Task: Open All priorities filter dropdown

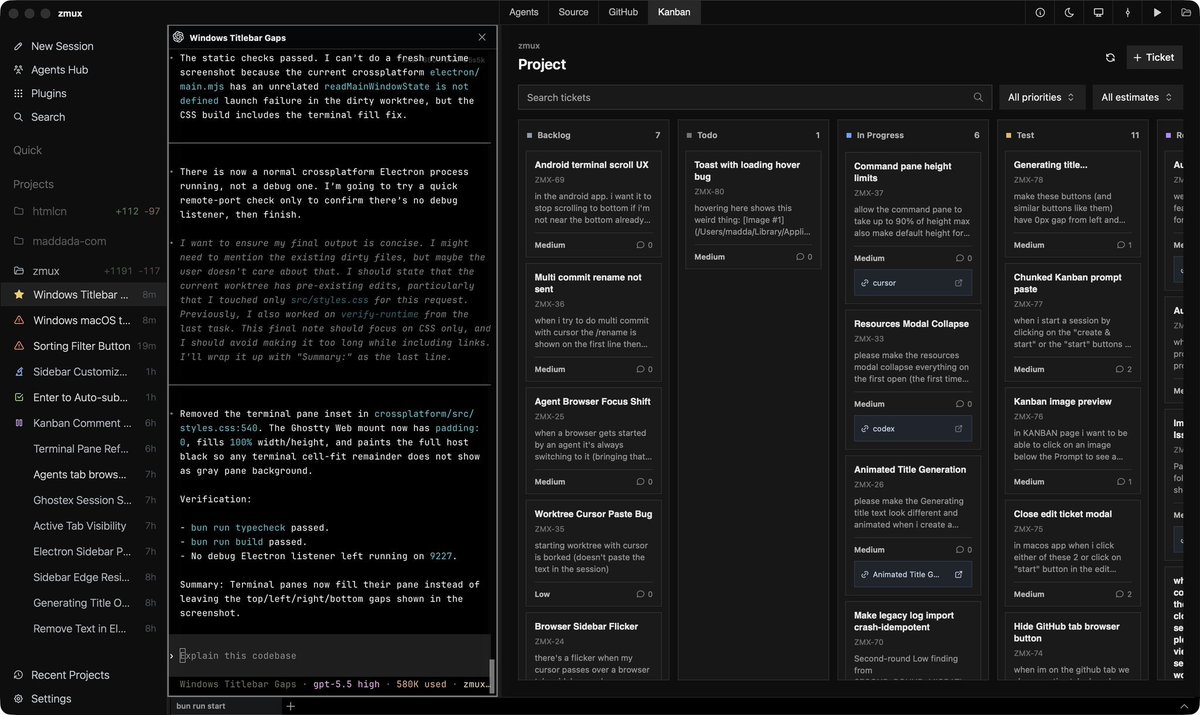Action: [x=1041, y=97]
